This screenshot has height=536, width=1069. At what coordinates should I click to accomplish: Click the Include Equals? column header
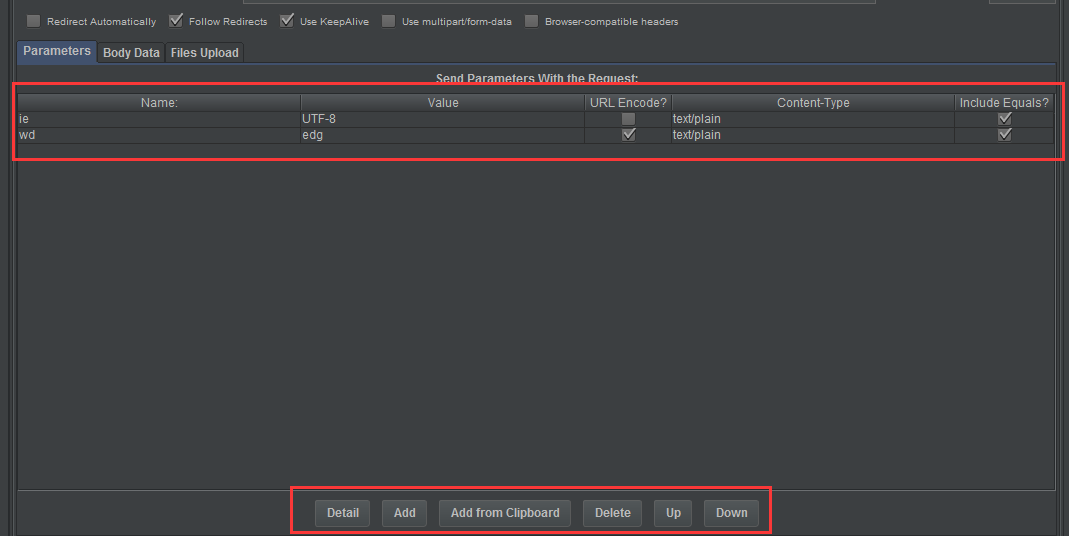(1004, 103)
